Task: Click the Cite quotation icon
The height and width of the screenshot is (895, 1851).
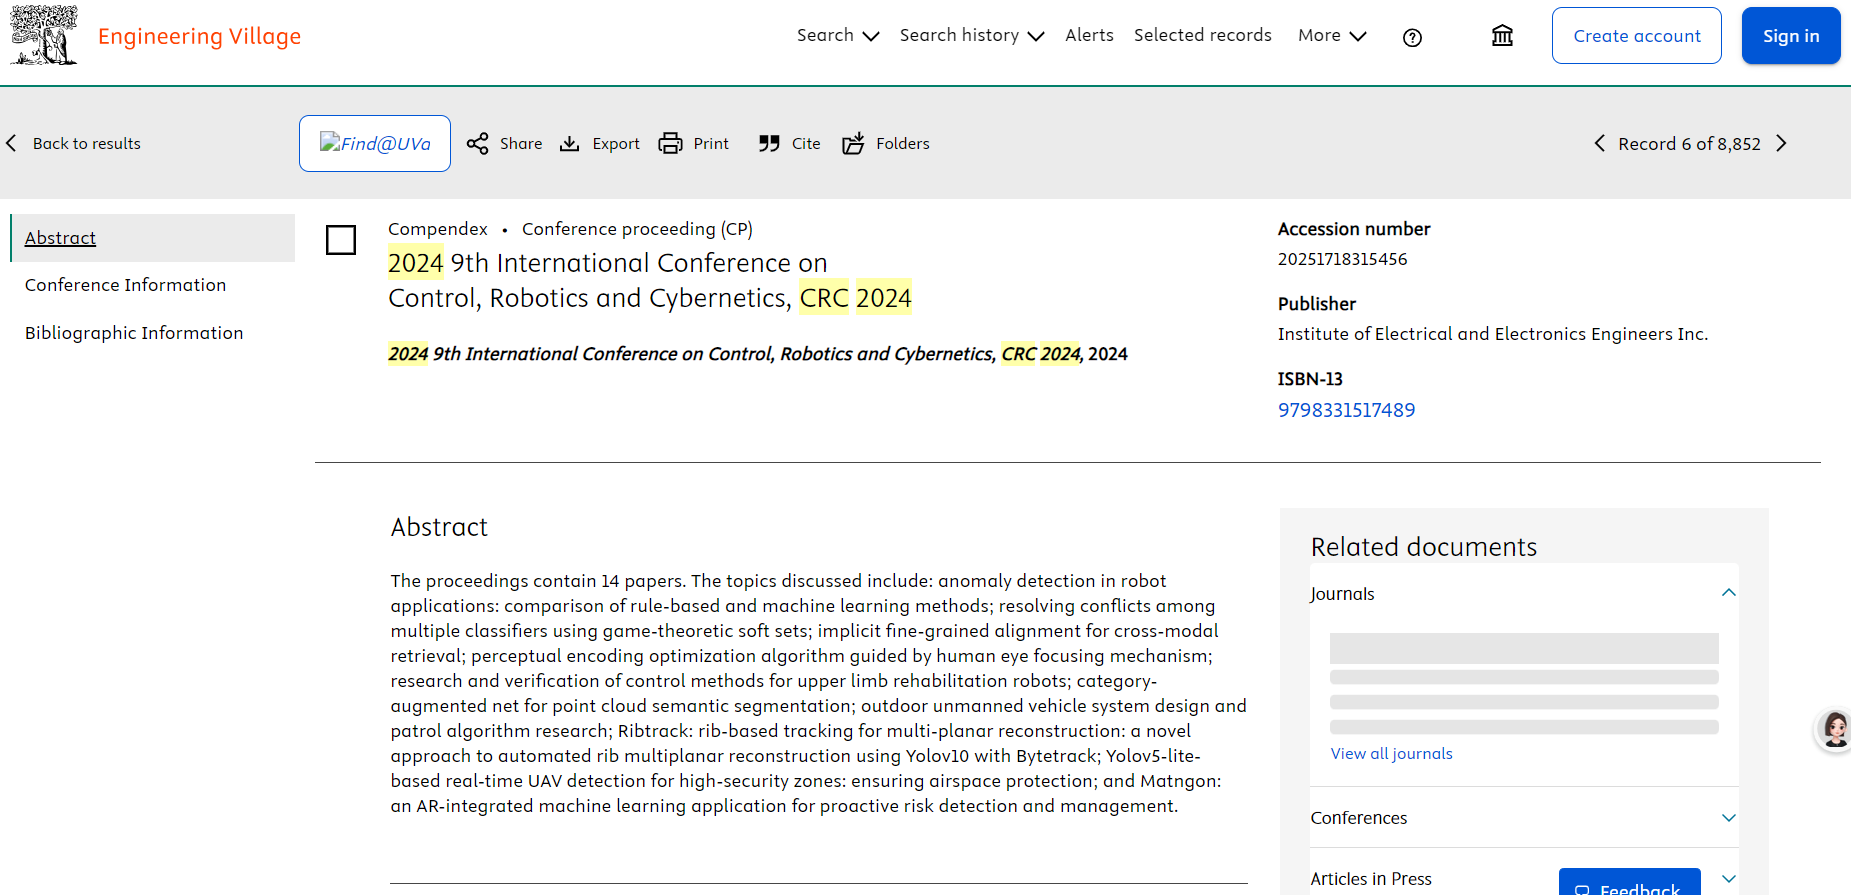Action: coord(769,144)
